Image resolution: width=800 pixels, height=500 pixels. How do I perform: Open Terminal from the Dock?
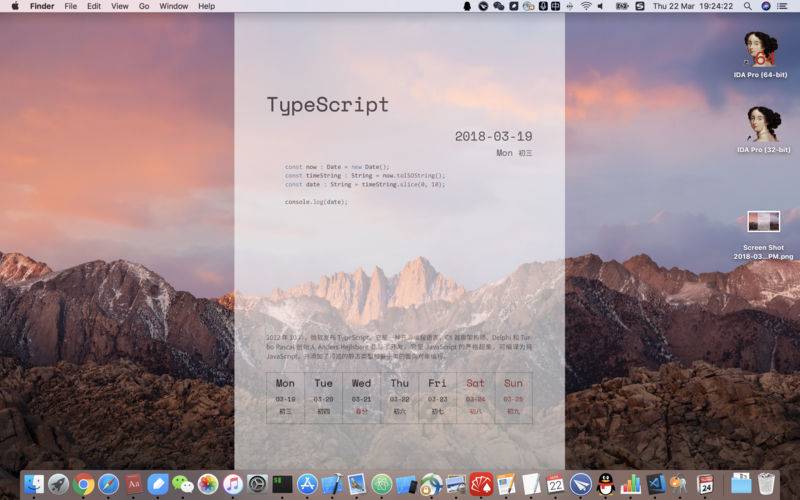tap(282, 484)
